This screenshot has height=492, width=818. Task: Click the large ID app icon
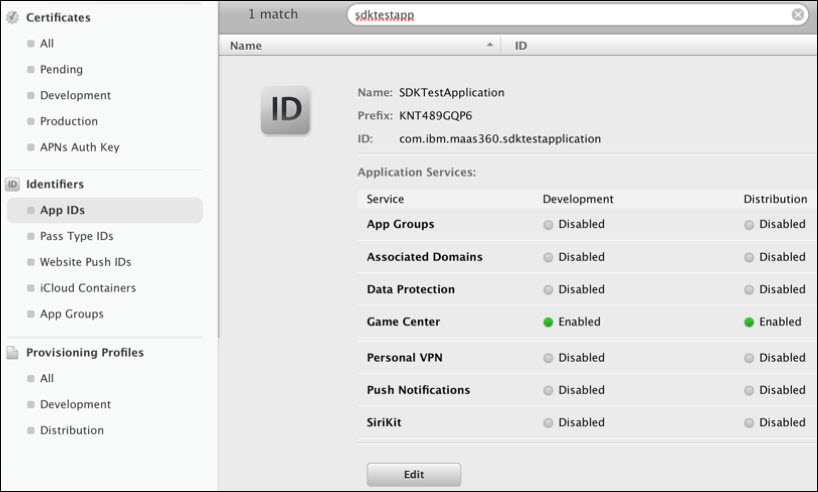pos(285,110)
